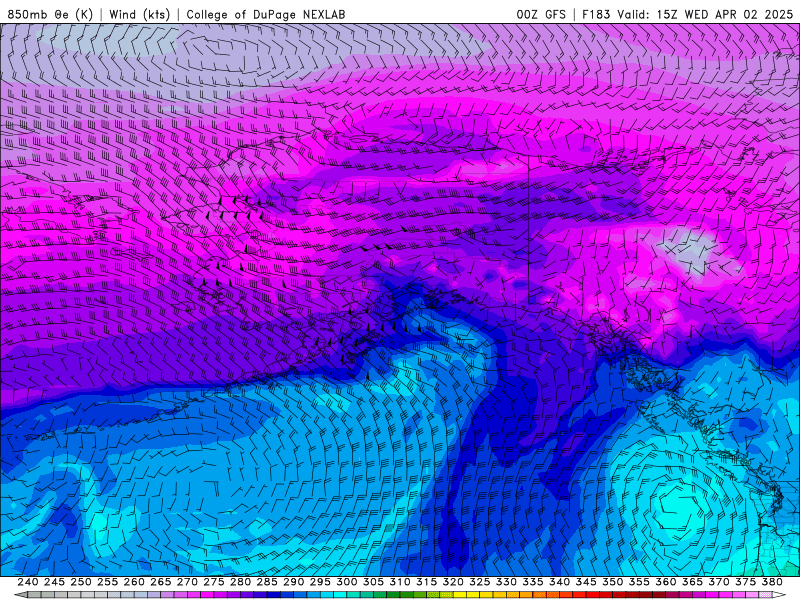Image resolution: width=800 pixels, height=600 pixels.
Task: Select the 355 value on the color scale
Action: [639, 582]
